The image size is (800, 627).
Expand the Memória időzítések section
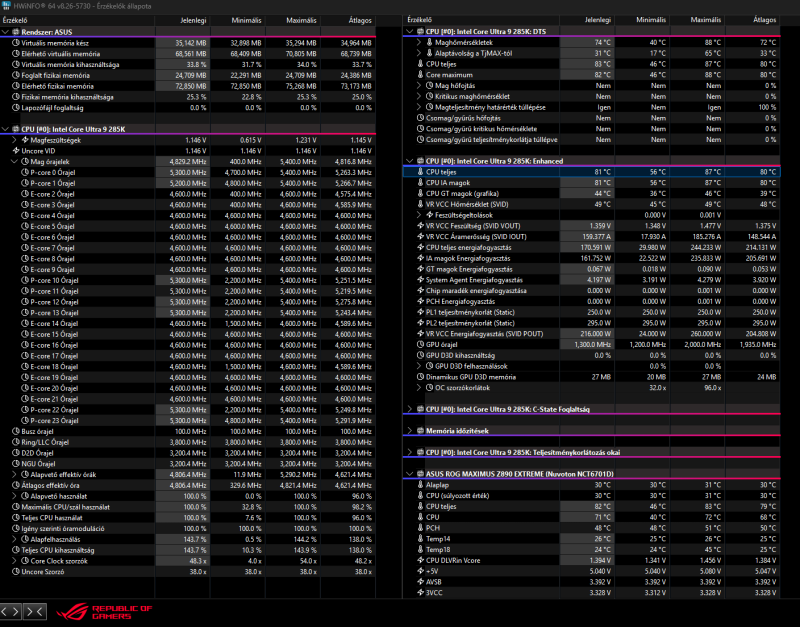coord(410,431)
